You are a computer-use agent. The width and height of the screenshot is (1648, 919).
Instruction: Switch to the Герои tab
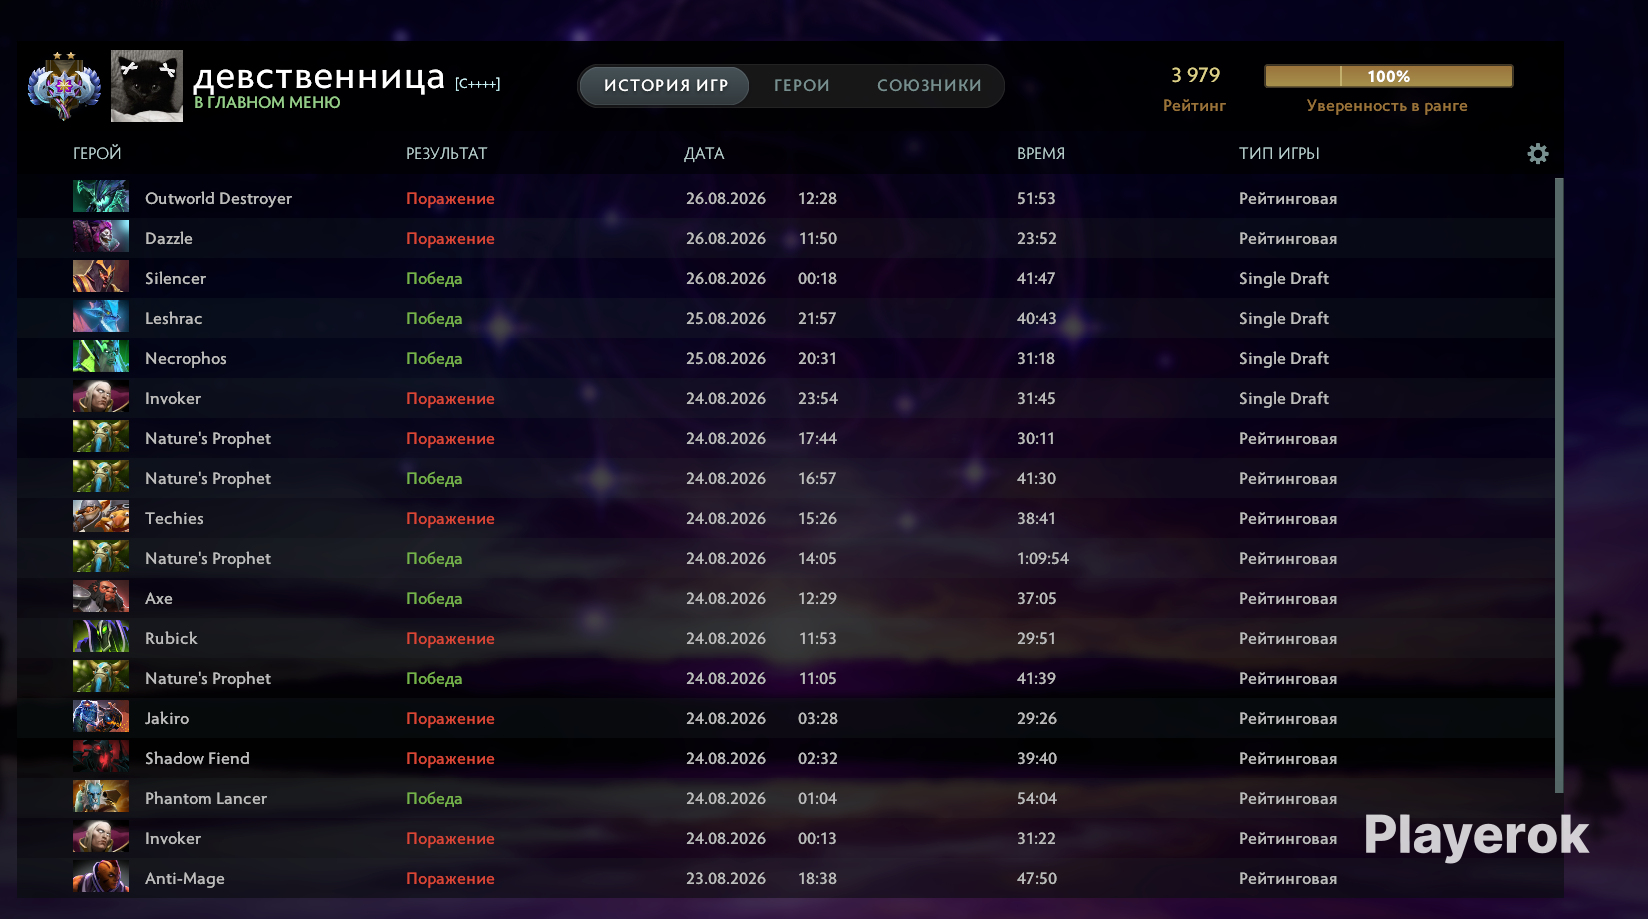(x=802, y=85)
